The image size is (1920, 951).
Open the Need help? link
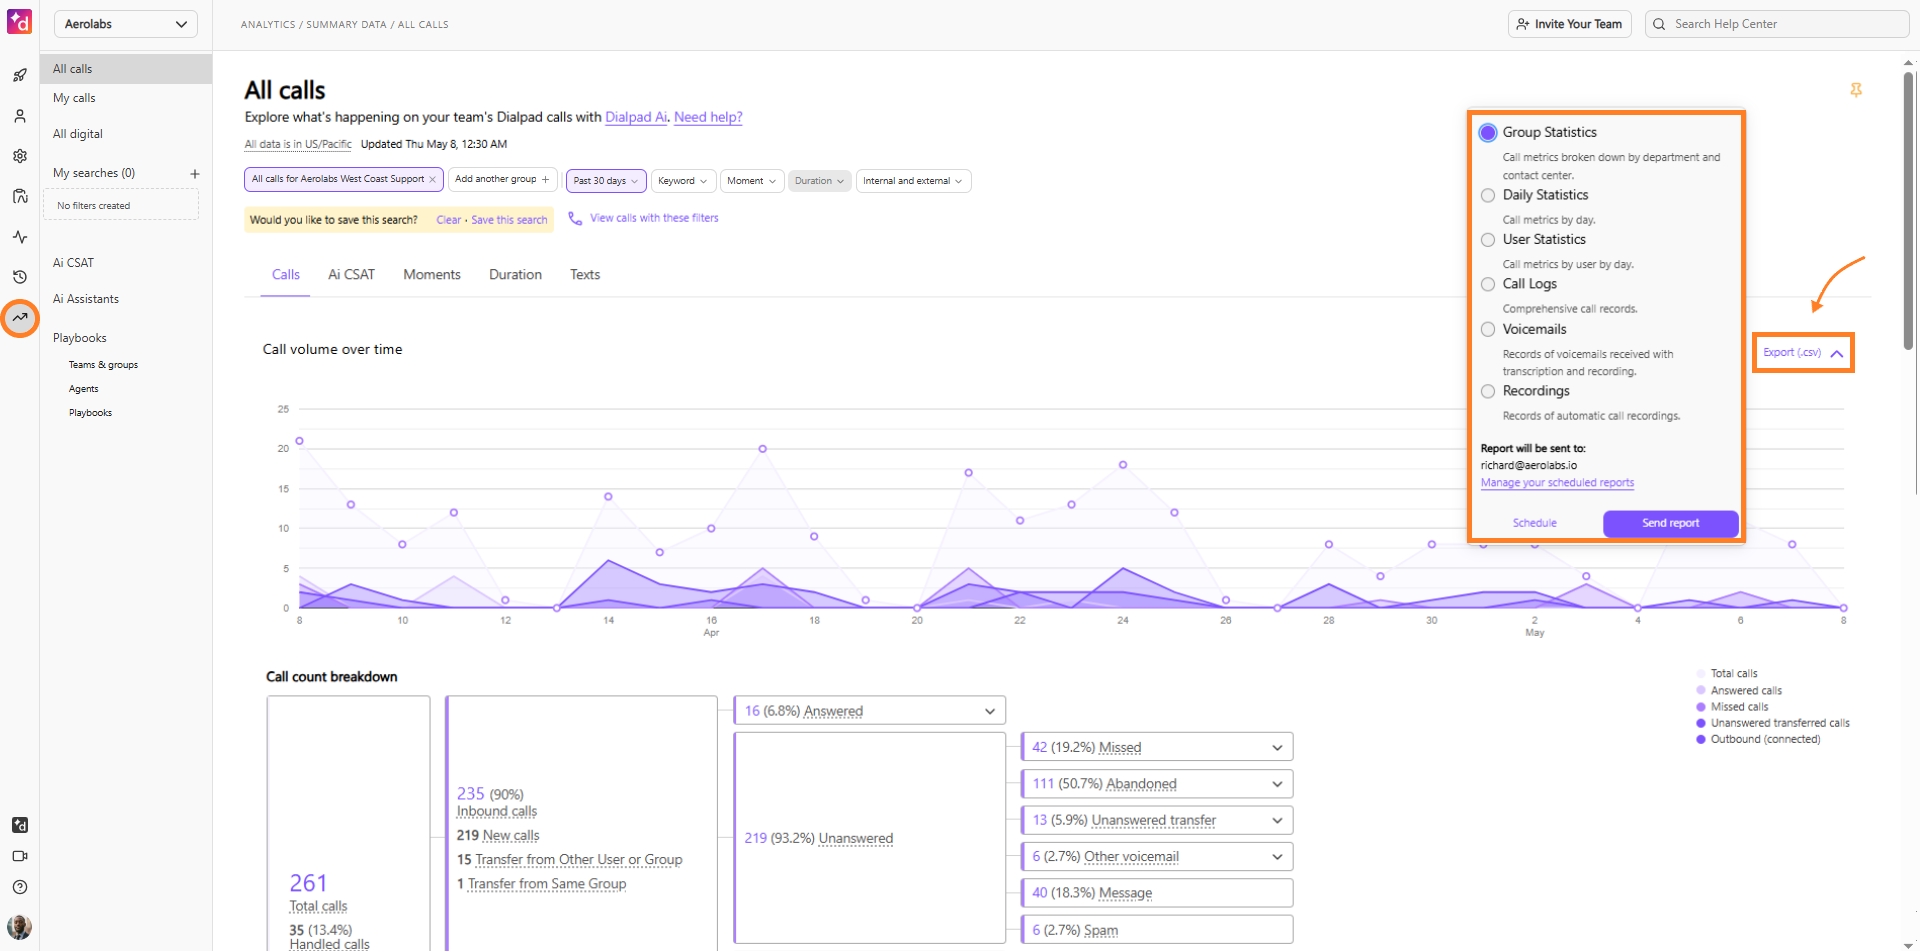(x=708, y=117)
